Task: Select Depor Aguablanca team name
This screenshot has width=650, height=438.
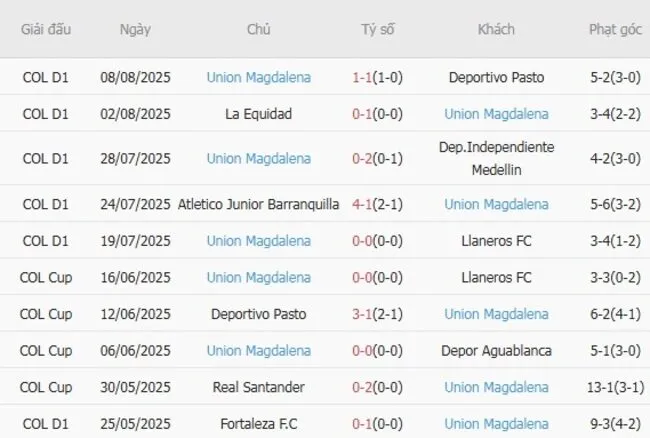Action: pyautogui.click(x=496, y=350)
